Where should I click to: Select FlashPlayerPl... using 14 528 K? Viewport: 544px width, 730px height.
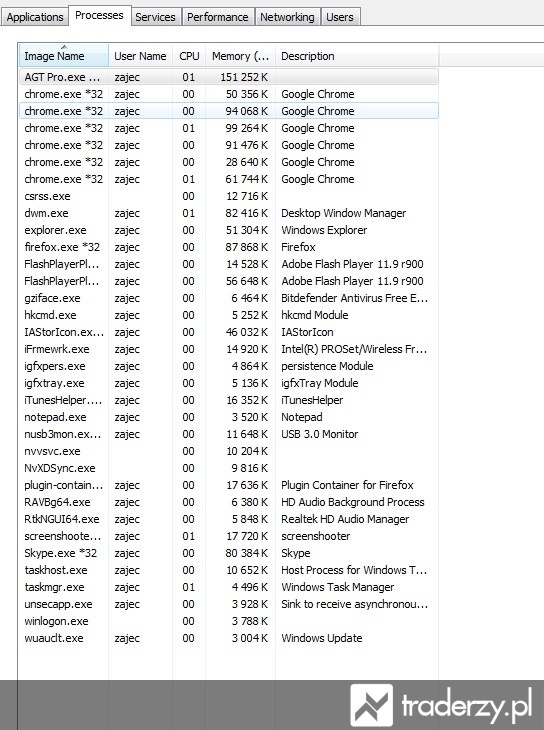click(229, 264)
